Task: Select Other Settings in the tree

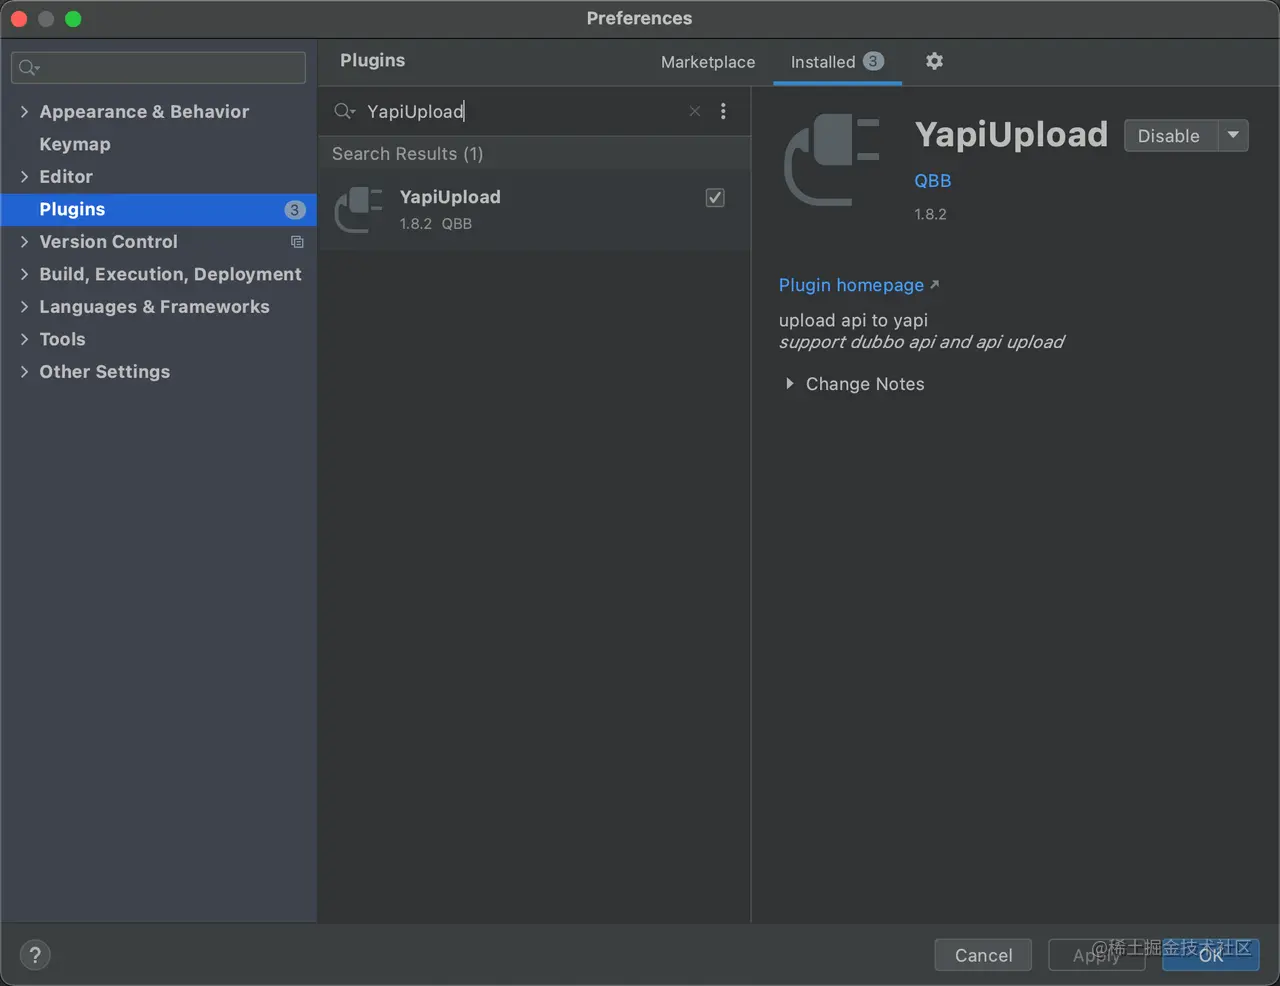Action: (x=104, y=372)
